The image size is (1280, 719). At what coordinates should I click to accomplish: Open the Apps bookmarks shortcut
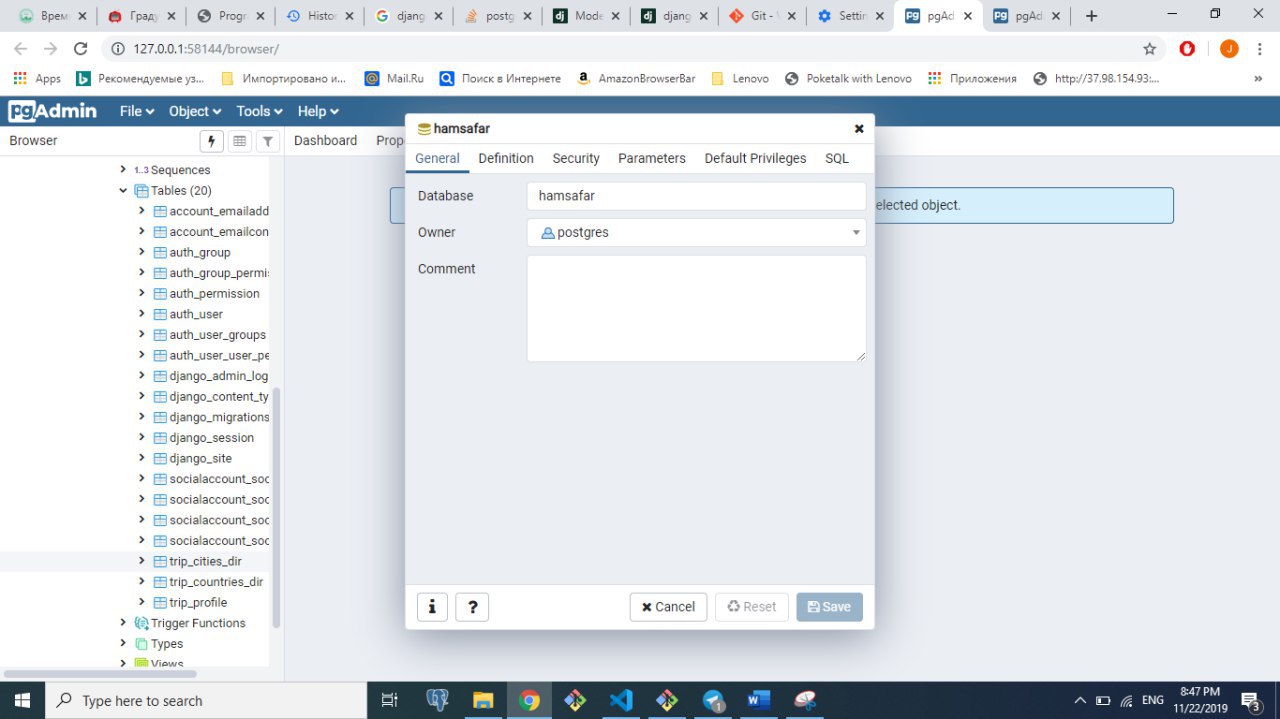[37, 78]
